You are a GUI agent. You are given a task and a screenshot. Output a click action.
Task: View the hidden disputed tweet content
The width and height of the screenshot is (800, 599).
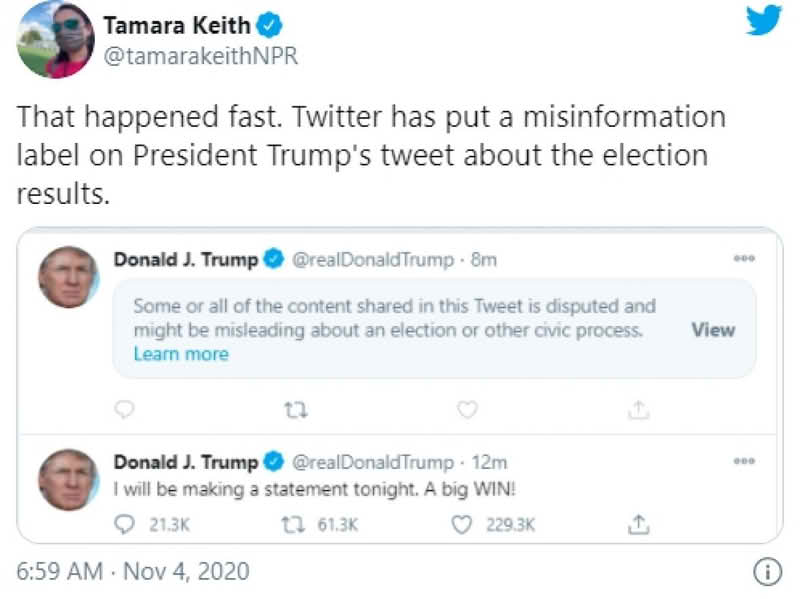click(713, 330)
